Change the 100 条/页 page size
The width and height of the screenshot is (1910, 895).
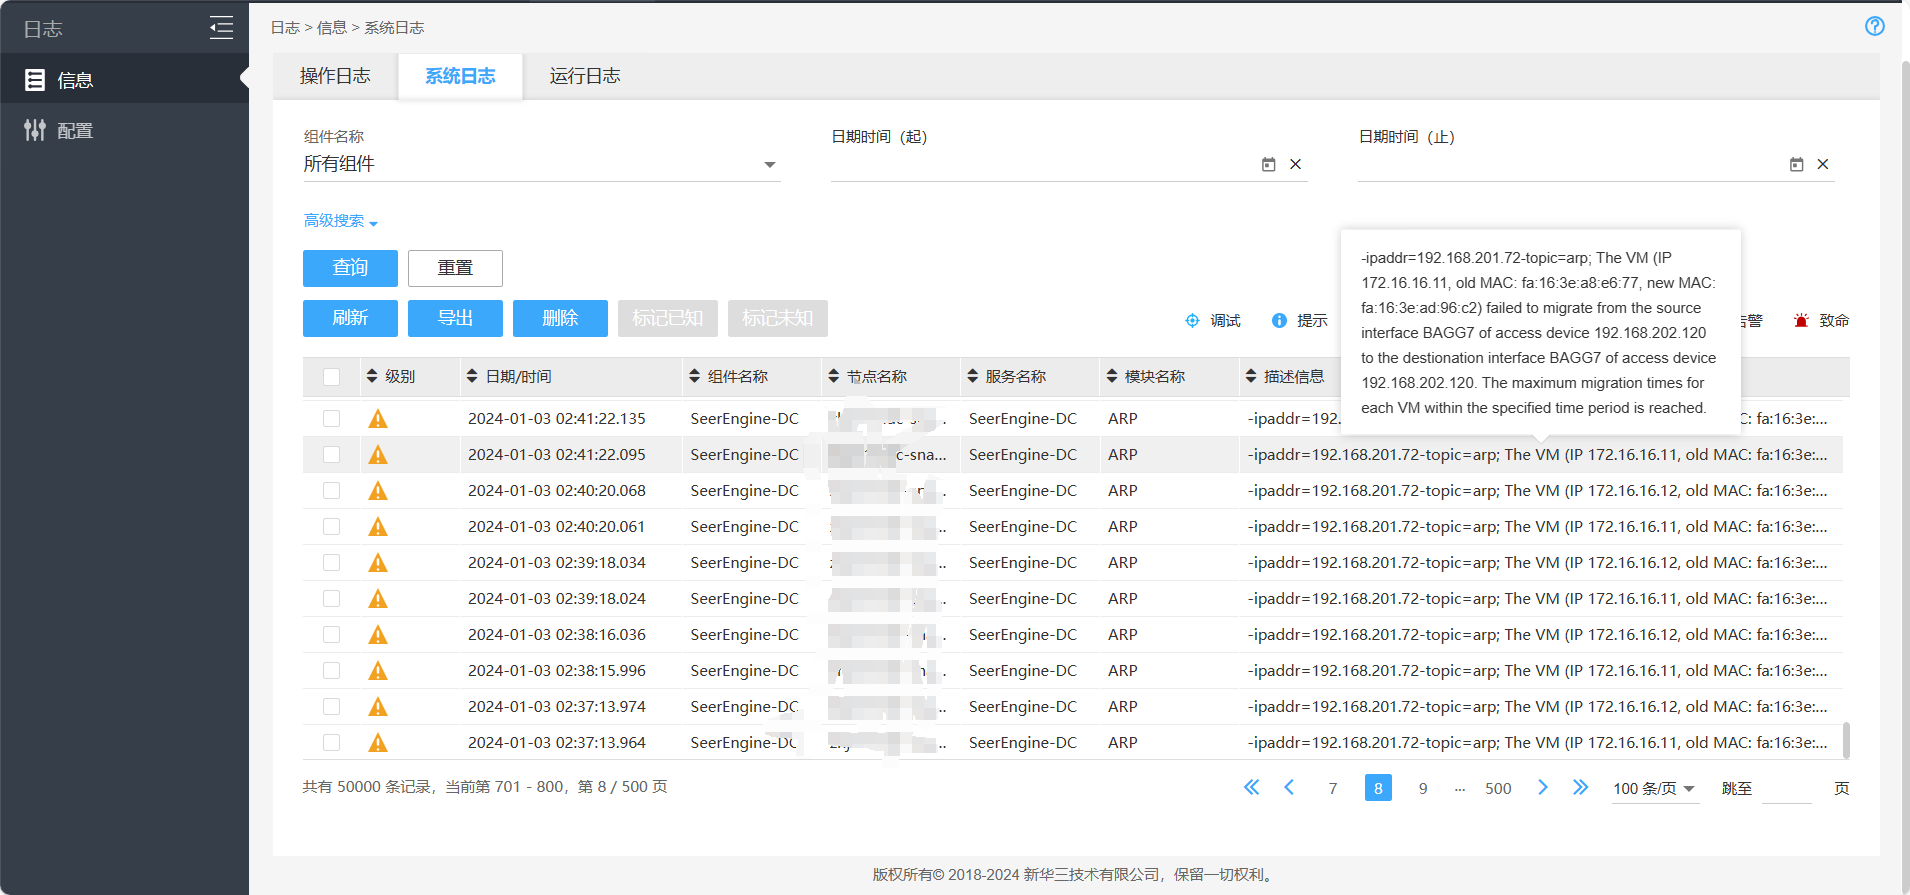[x=1653, y=789]
